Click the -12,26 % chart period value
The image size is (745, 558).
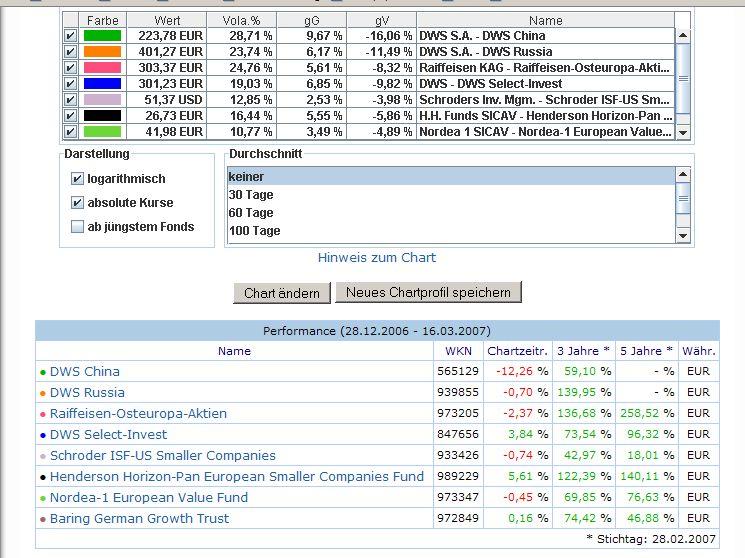click(517, 371)
